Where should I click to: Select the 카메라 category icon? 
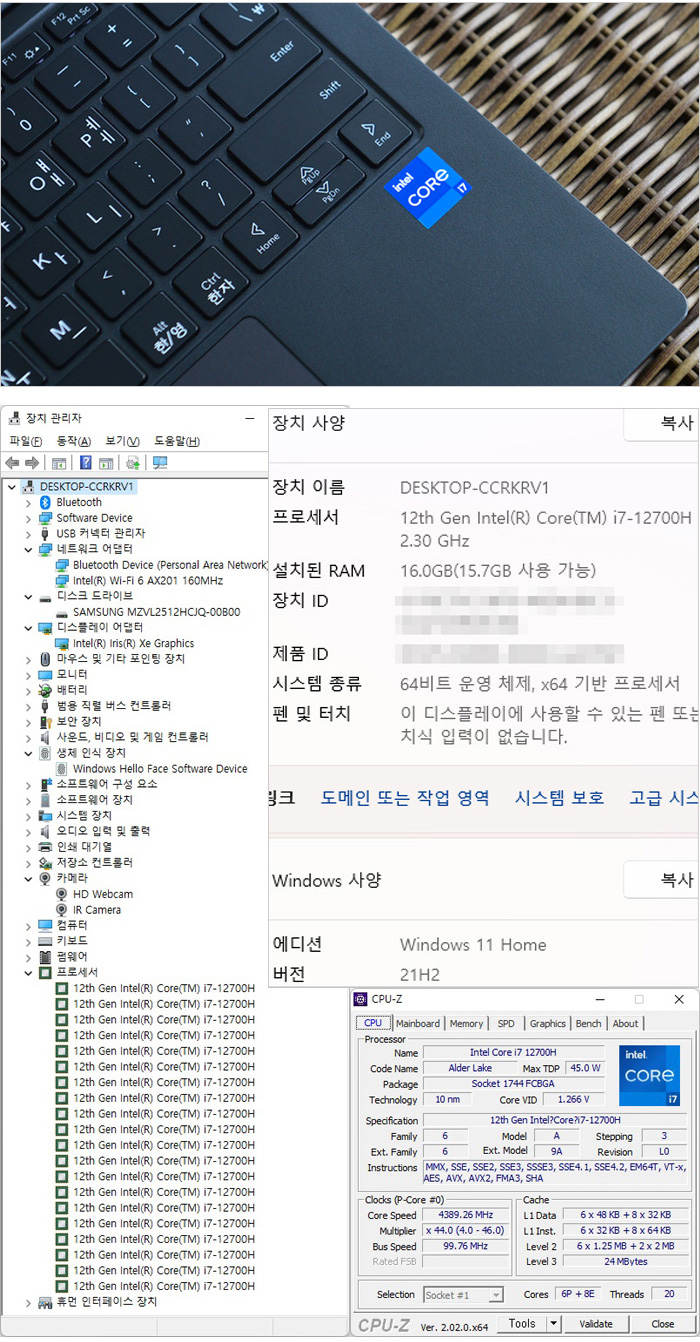(45, 878)
